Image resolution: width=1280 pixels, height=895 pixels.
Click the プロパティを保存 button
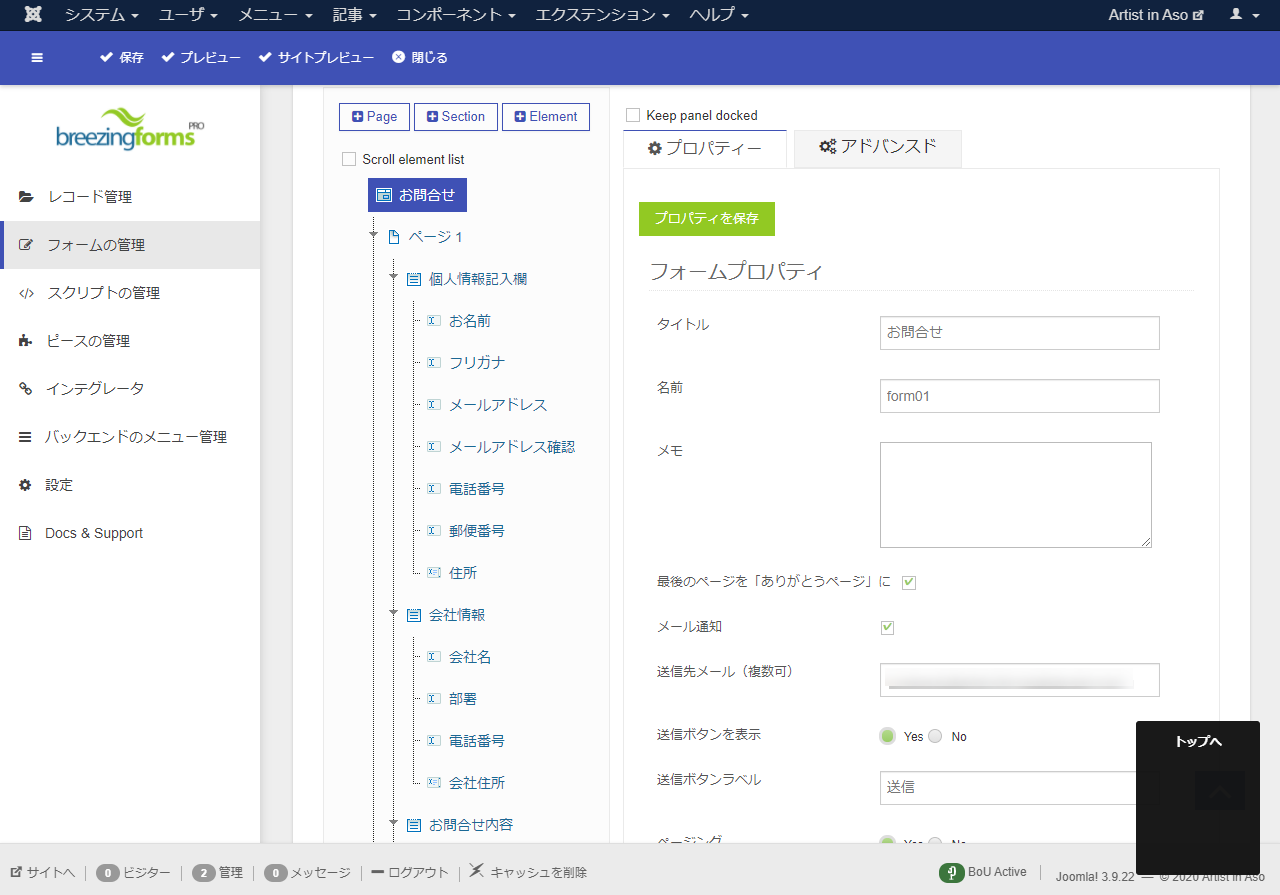click(x=707, y=218)
